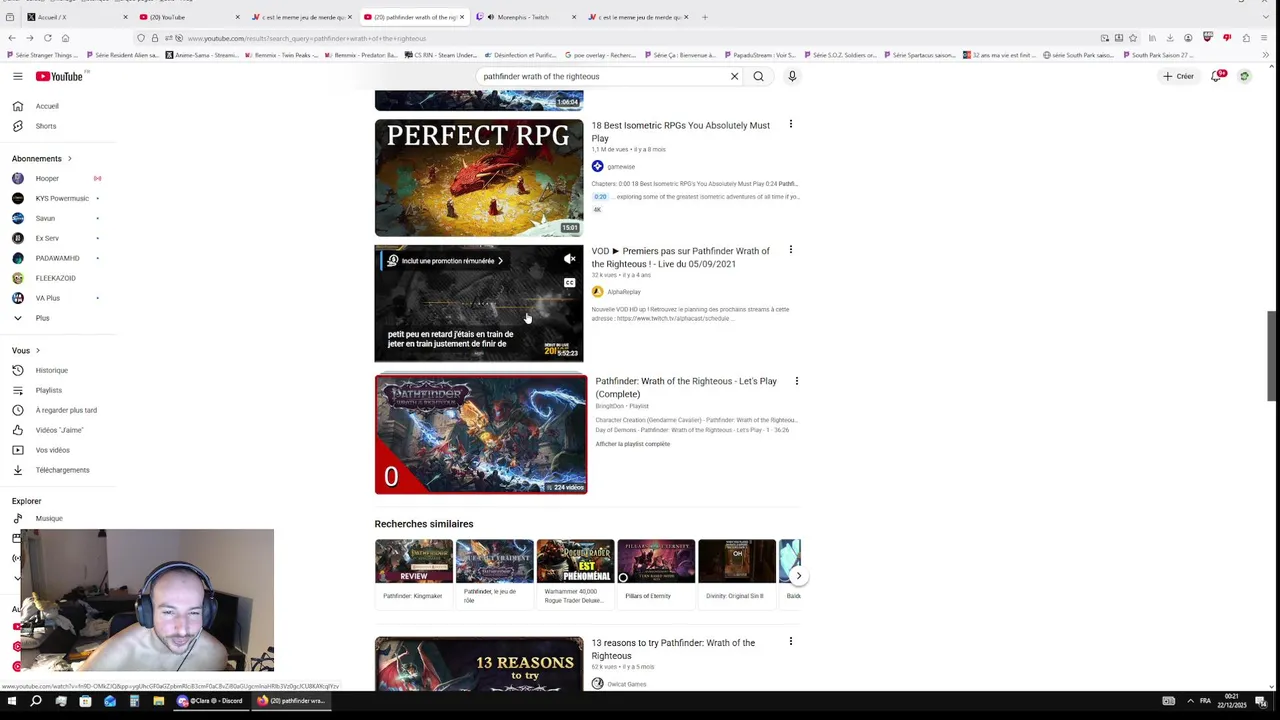Unmute the AlphaReplay preview video
Screen dimensions: 1280x720
click(x=569, y=259)
